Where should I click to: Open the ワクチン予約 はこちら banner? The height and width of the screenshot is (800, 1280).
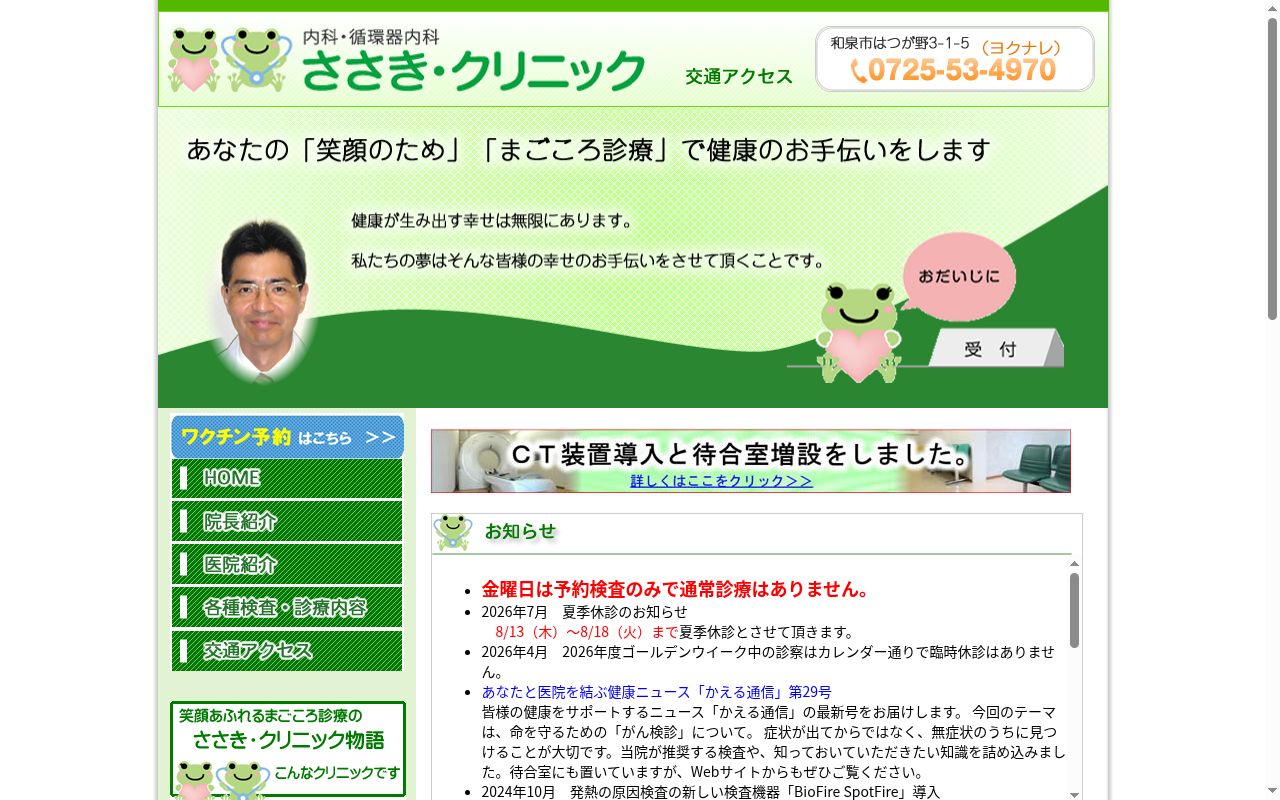tap(287, 437)
